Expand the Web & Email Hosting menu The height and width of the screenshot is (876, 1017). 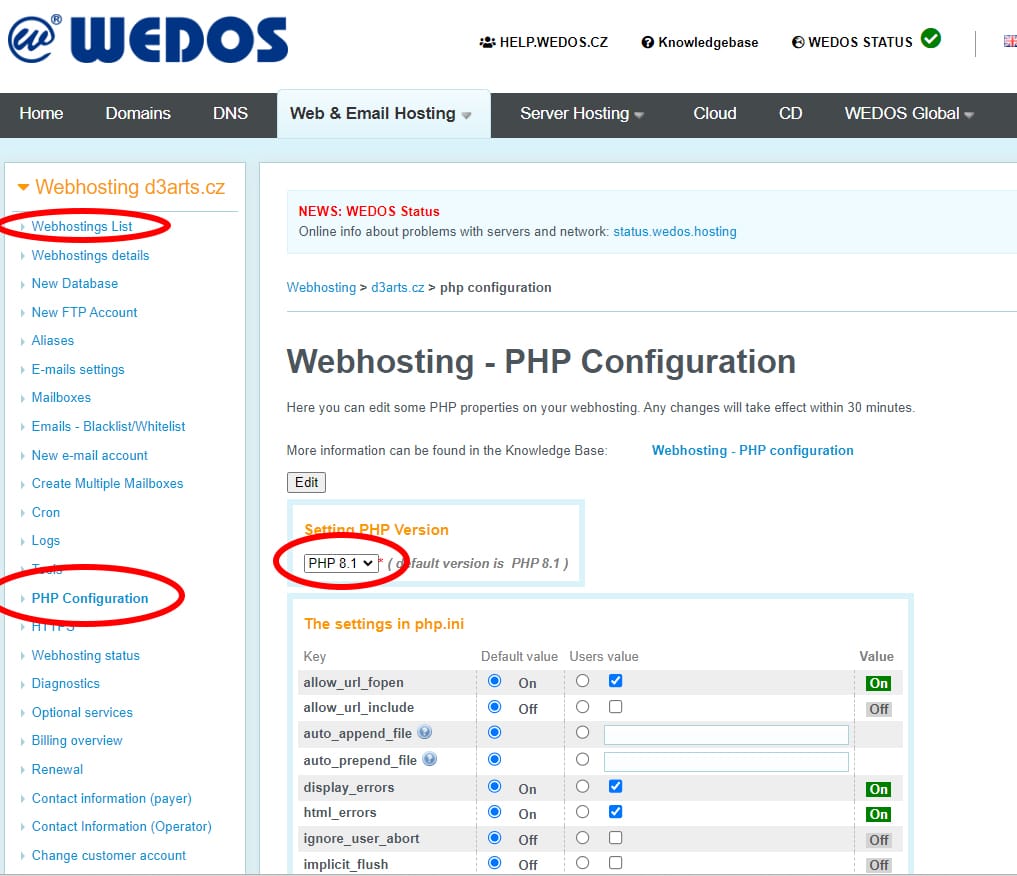pyautogui.click(x=381, y=113)
